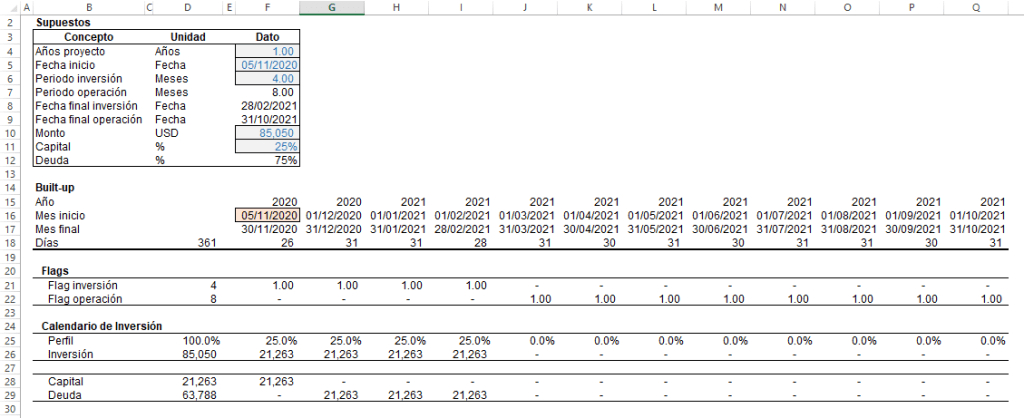Select the Supuestos heading cell

61,23
